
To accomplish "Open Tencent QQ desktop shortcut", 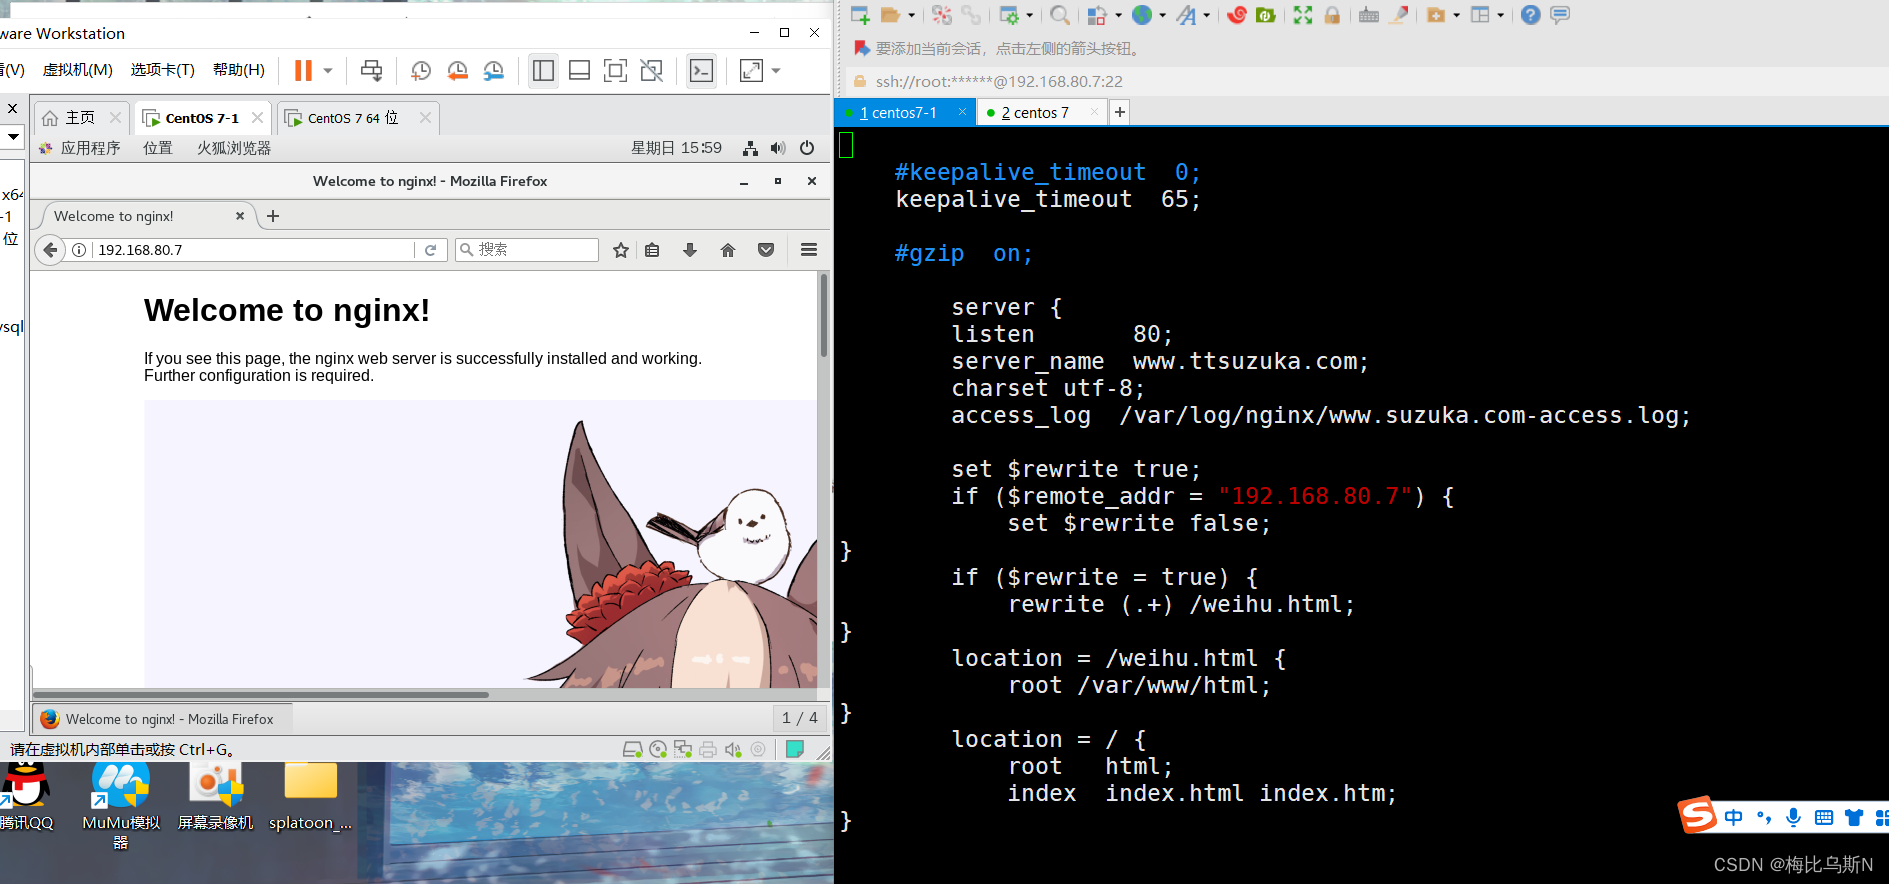I will click(26, 797).
